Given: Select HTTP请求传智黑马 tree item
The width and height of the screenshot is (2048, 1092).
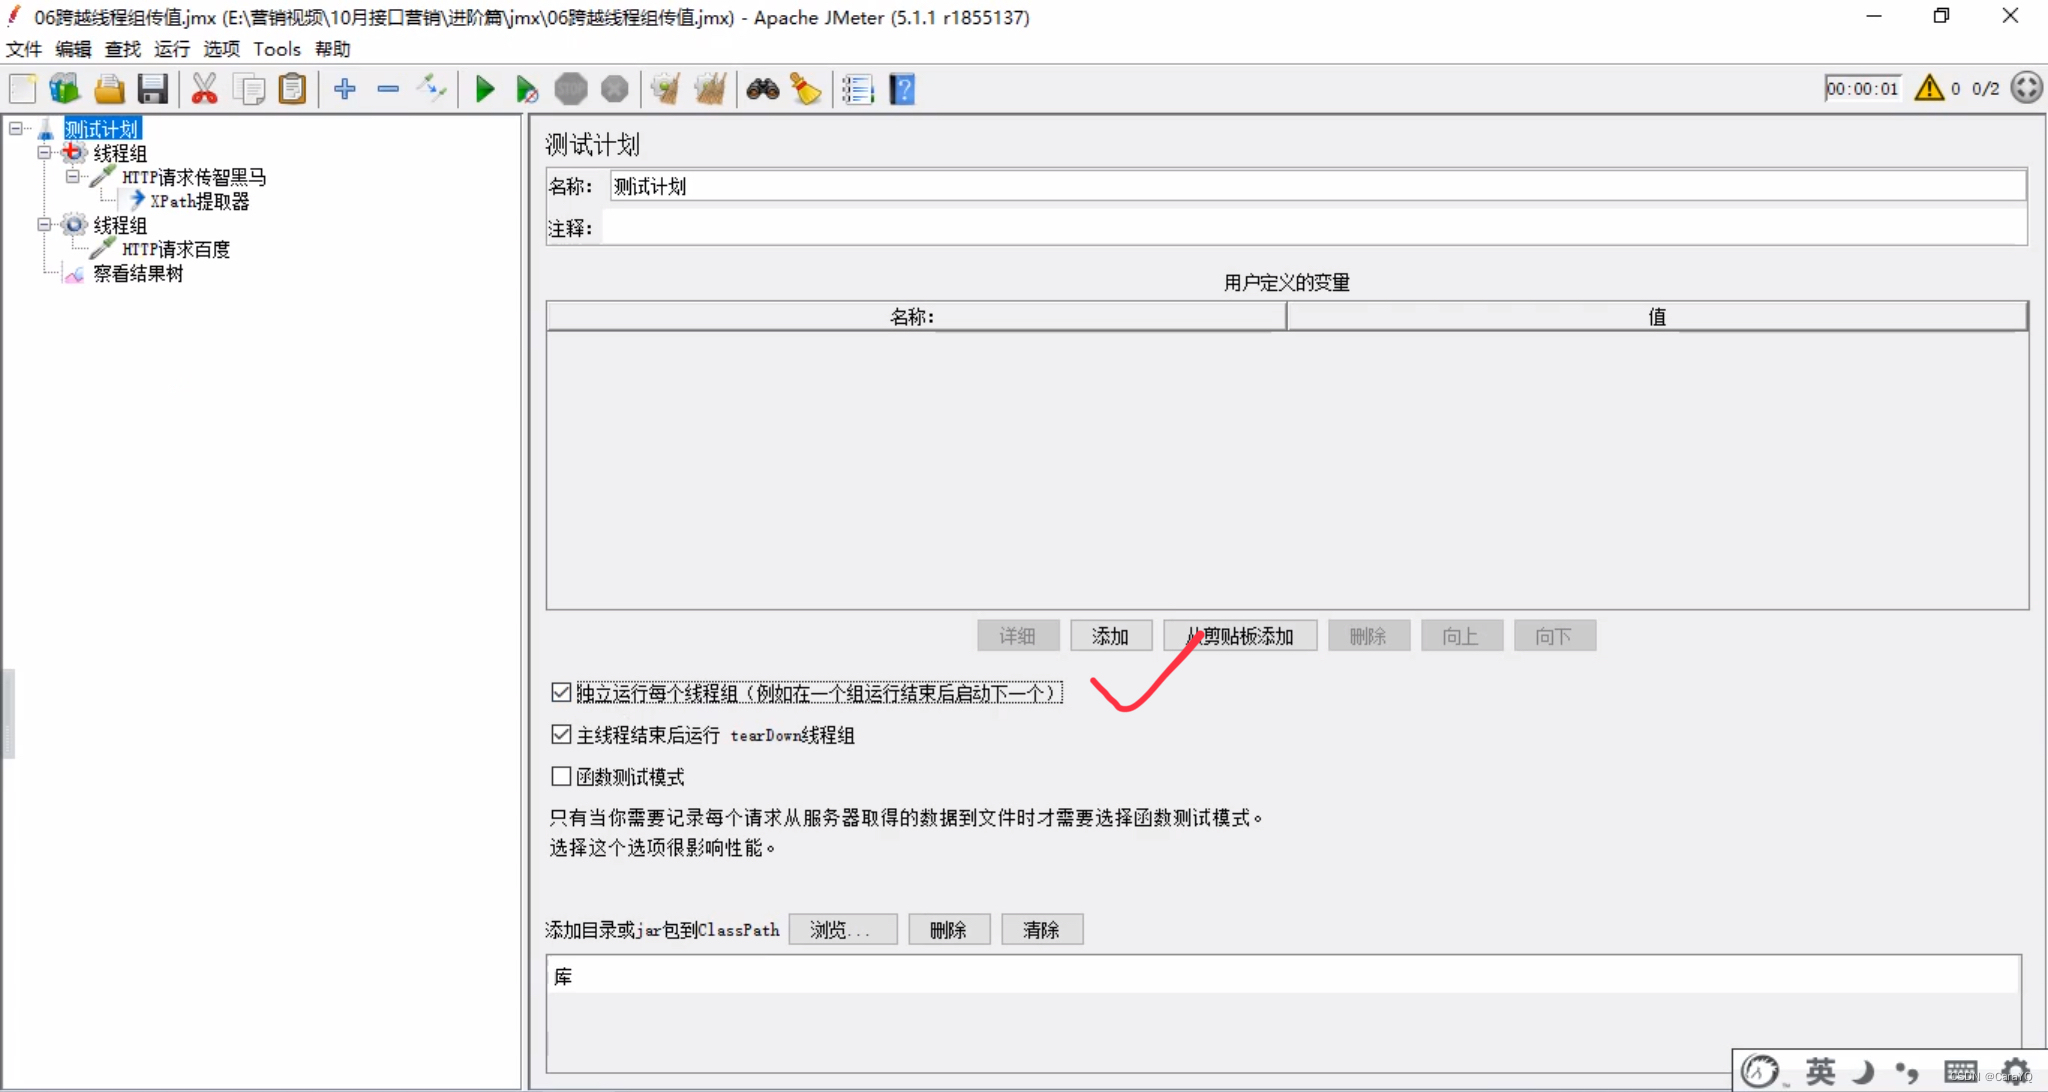Looking at the screenshot, I should pyautogui.click(x=194, y=177).
